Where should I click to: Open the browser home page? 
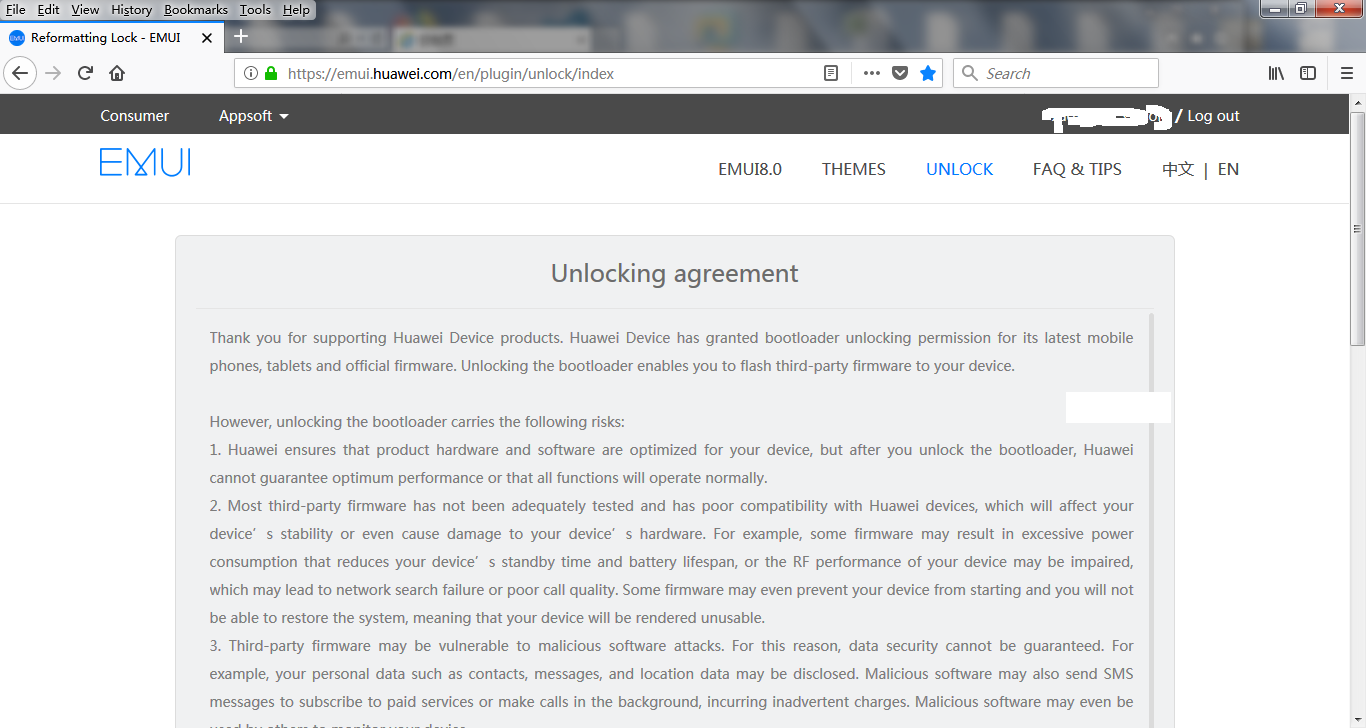[117, 73]
